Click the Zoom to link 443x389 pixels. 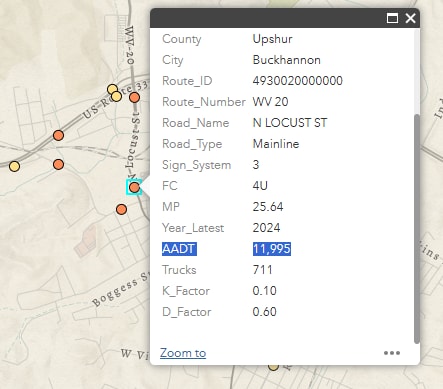point(183,353)
